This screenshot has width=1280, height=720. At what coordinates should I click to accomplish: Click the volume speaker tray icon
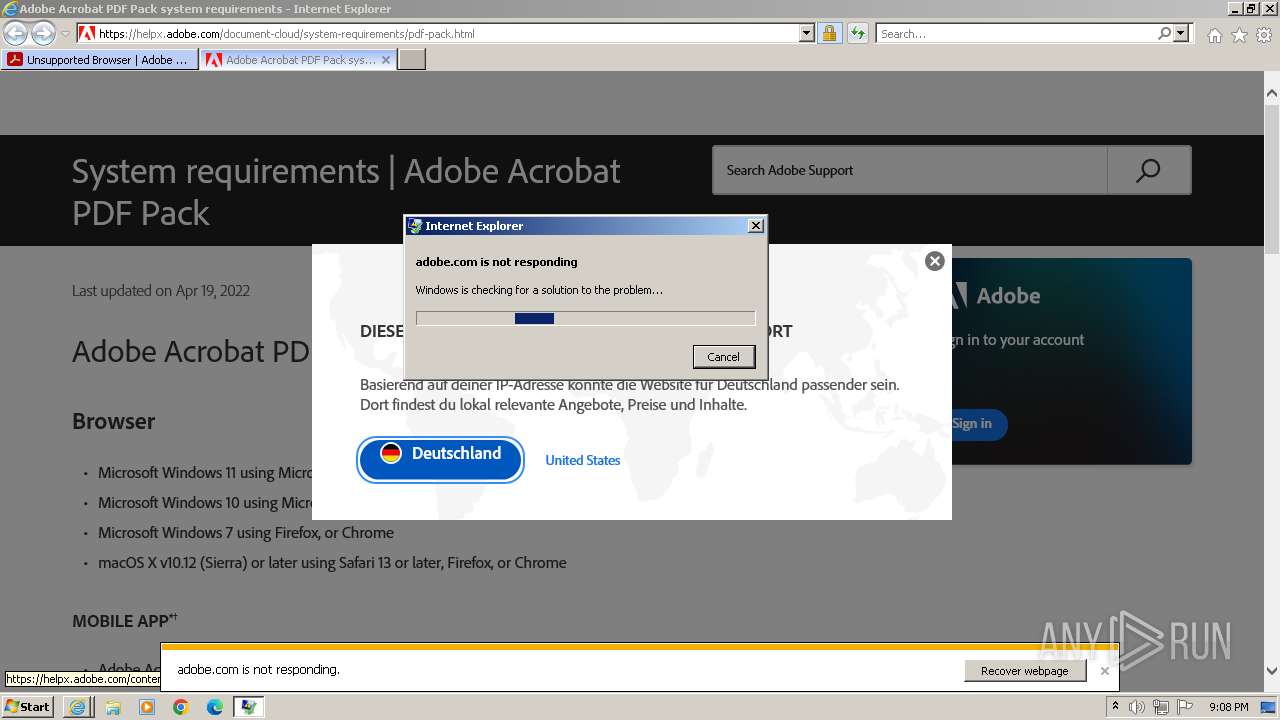[1137, 707]
